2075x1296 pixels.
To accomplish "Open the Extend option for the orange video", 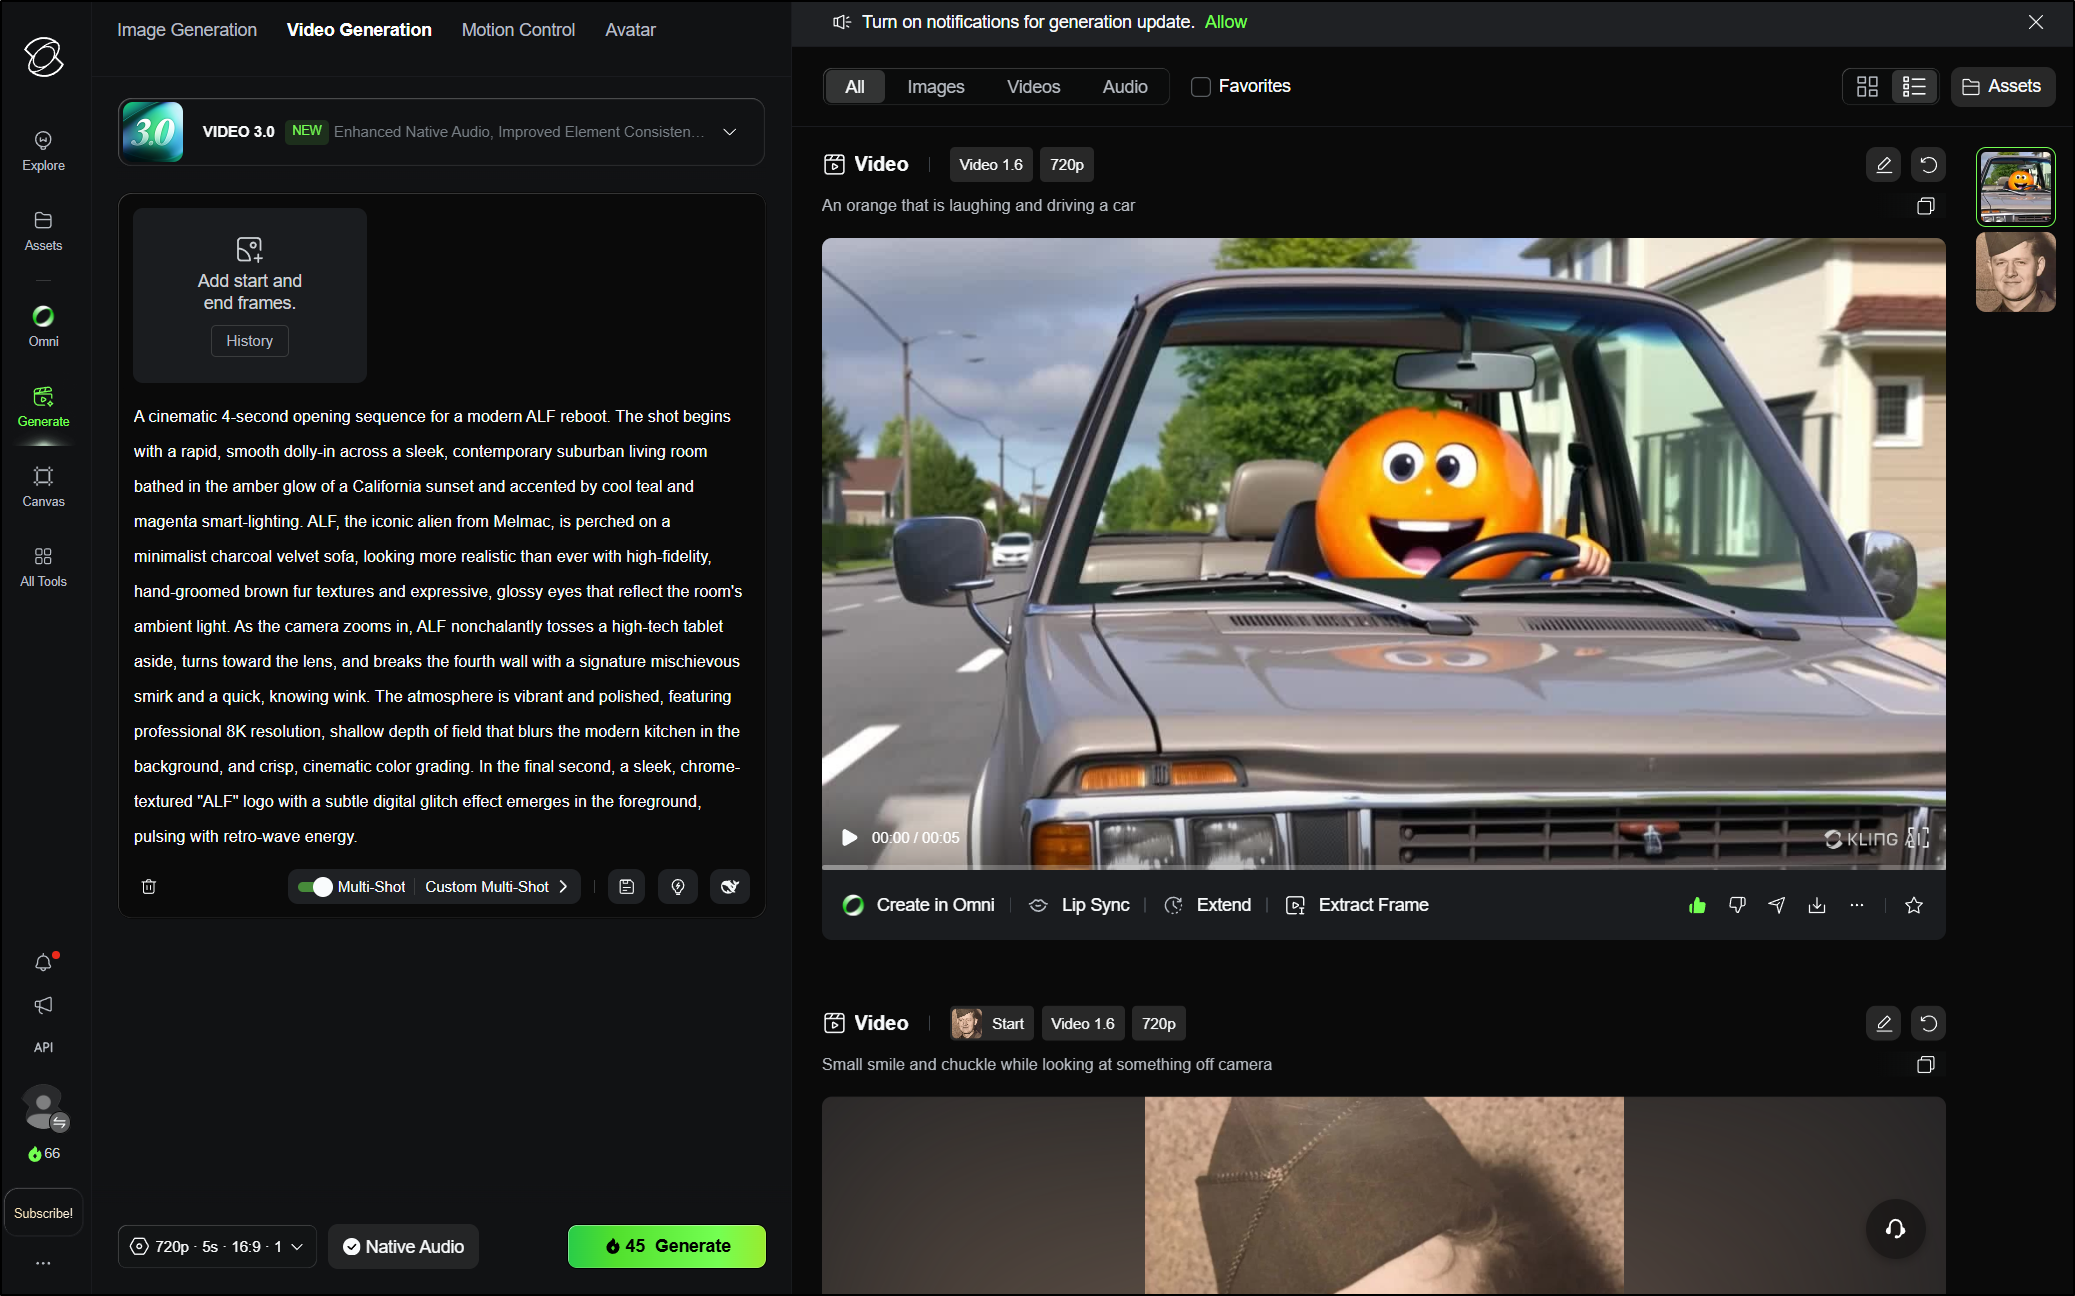I will 1223,904.
